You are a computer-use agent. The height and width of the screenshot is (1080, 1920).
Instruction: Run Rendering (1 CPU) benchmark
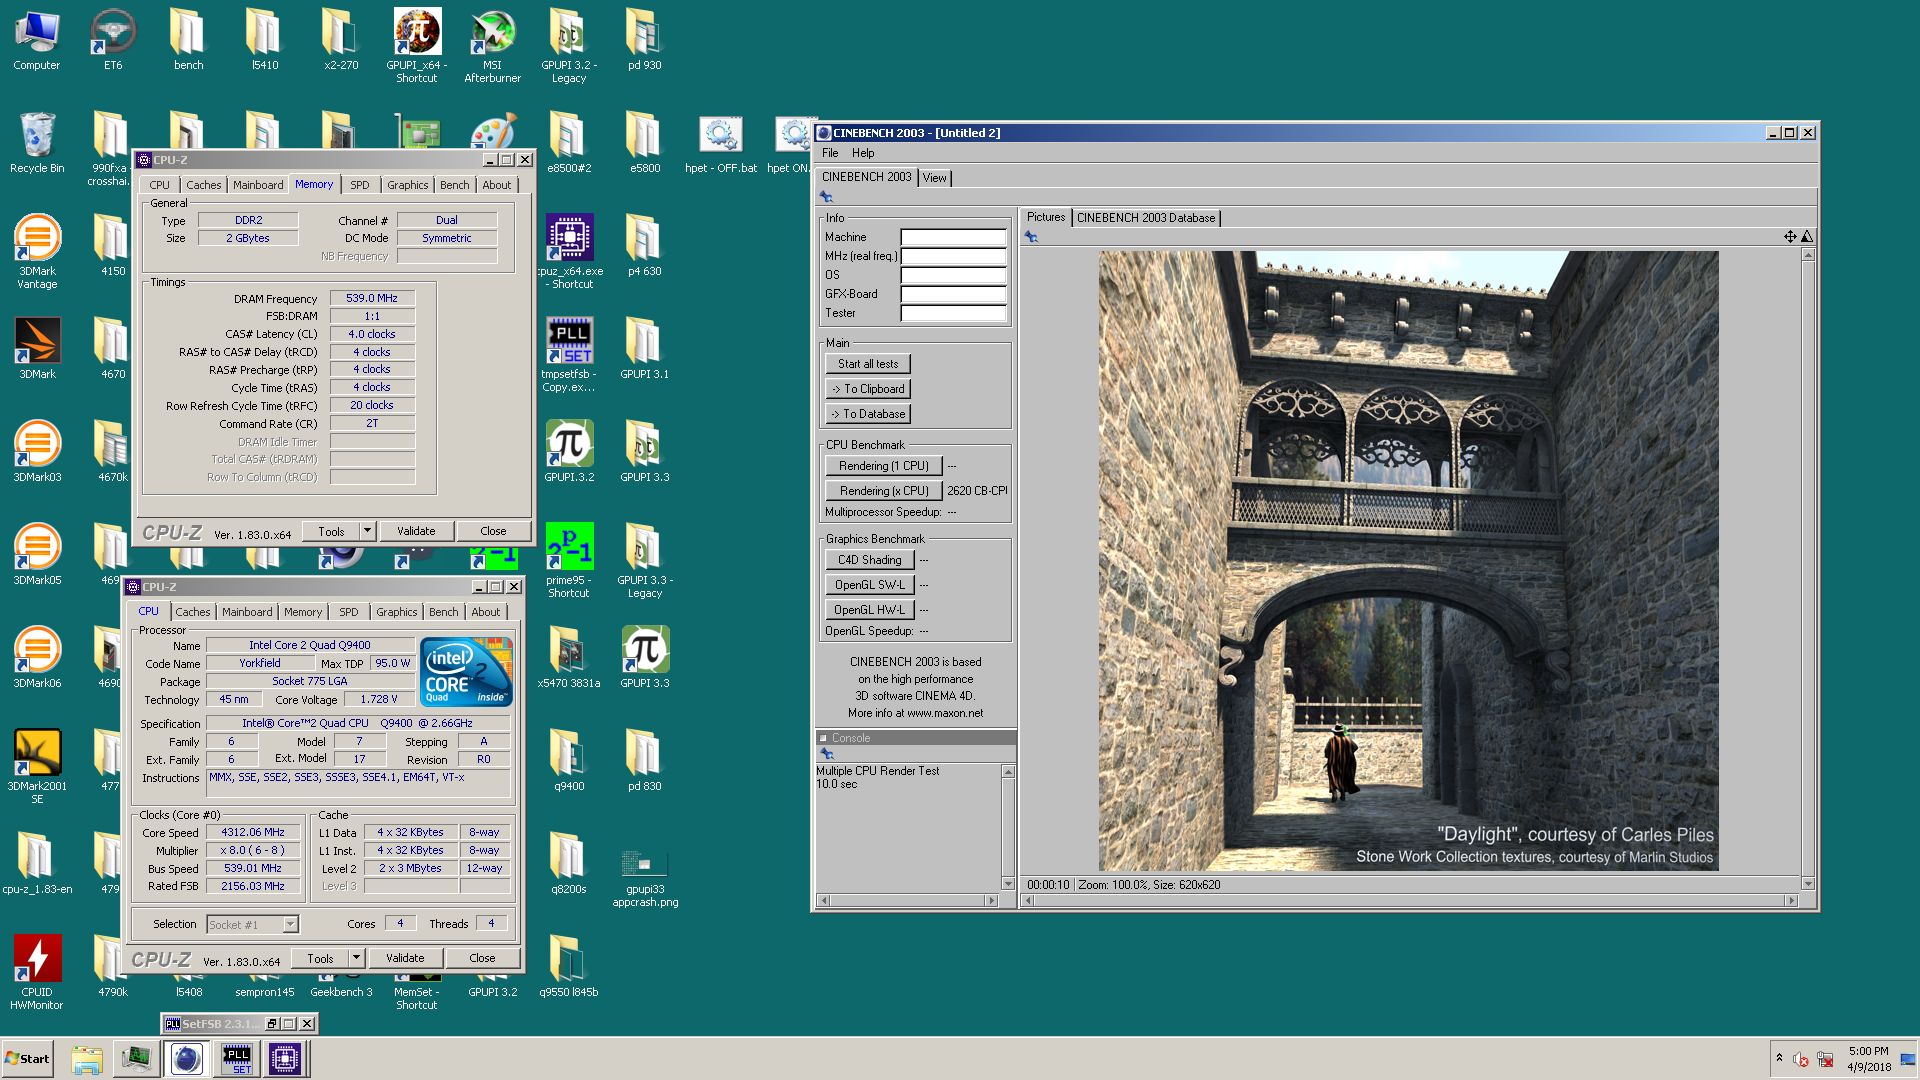pyautogui.click(x=884, y=466)
